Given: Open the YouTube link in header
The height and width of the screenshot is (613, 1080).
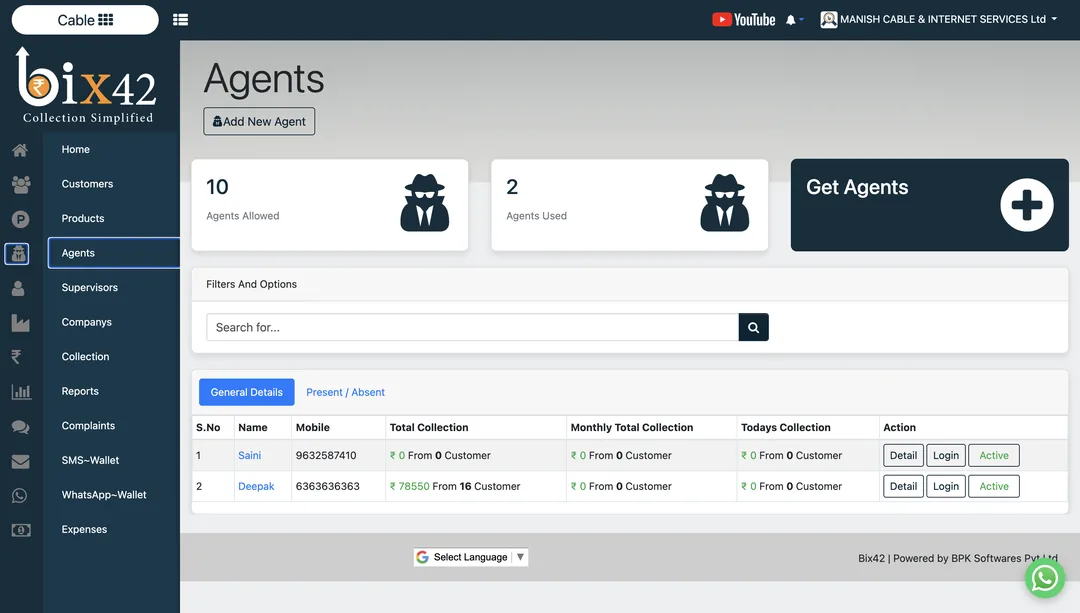Looking at the screenshot, I should coord(743,19).
